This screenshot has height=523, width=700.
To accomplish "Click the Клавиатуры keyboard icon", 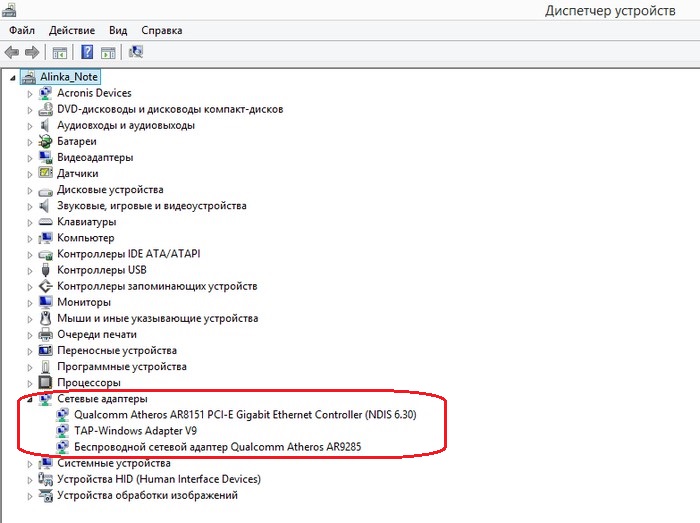I will (x=45, y=222).
